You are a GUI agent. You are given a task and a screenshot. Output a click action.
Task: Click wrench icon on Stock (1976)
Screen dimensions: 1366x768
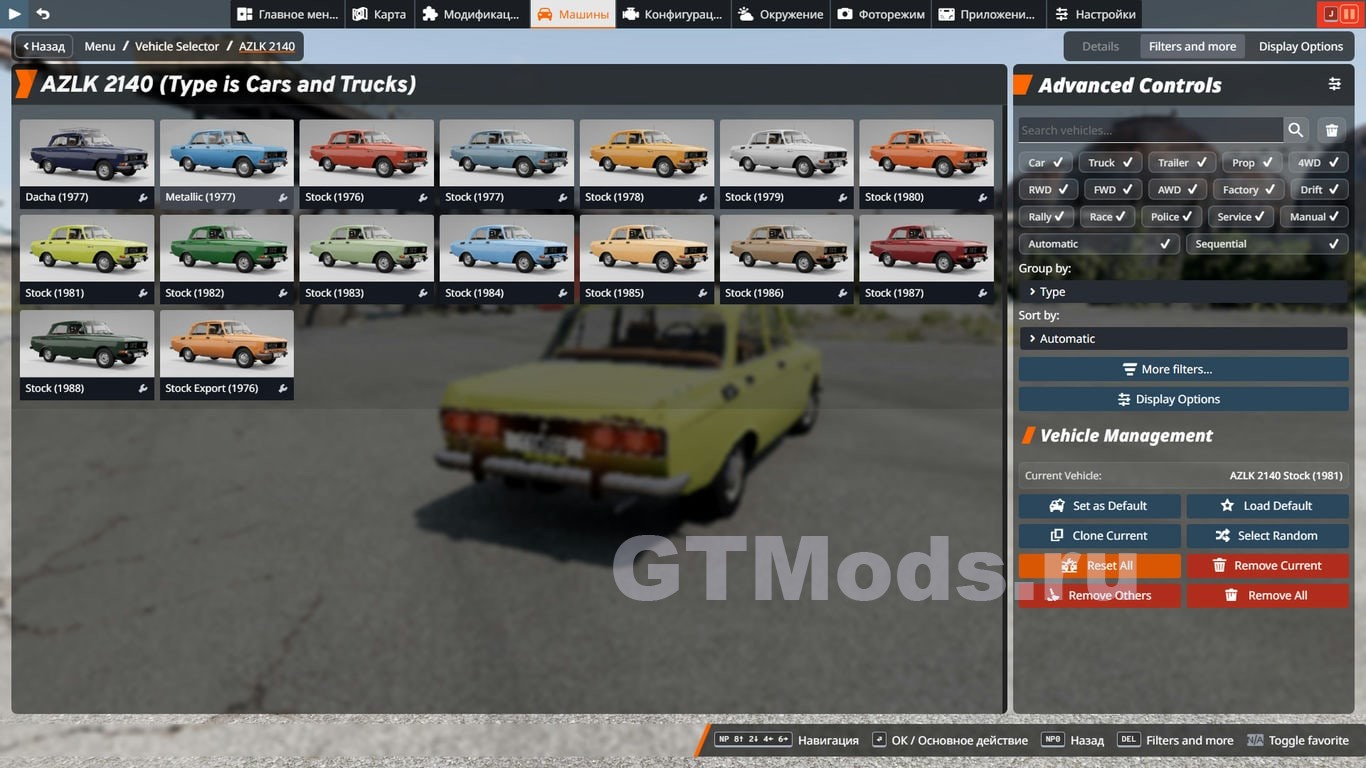(x=423, y=198)
